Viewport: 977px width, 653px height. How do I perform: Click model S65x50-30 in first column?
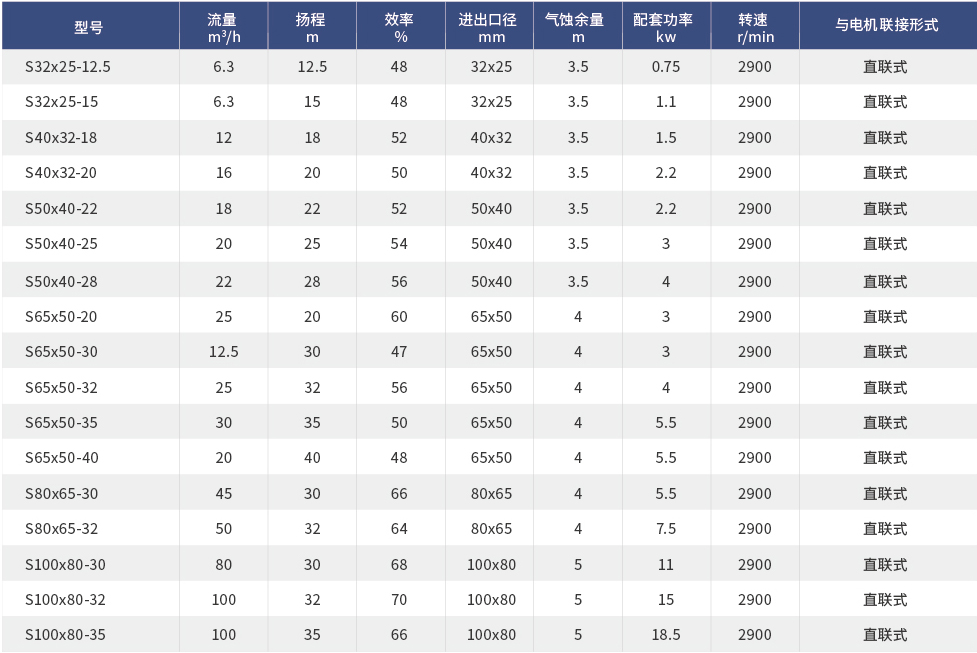pos(61,352)
